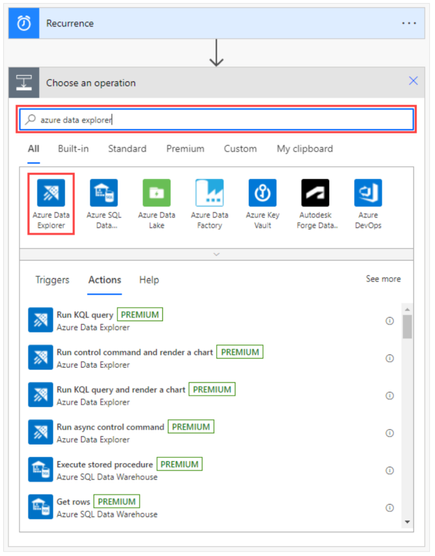Switch to the Built-in tab
Image resolution: width=435 pixels, height=556 pixels.
tap(73, 149)
